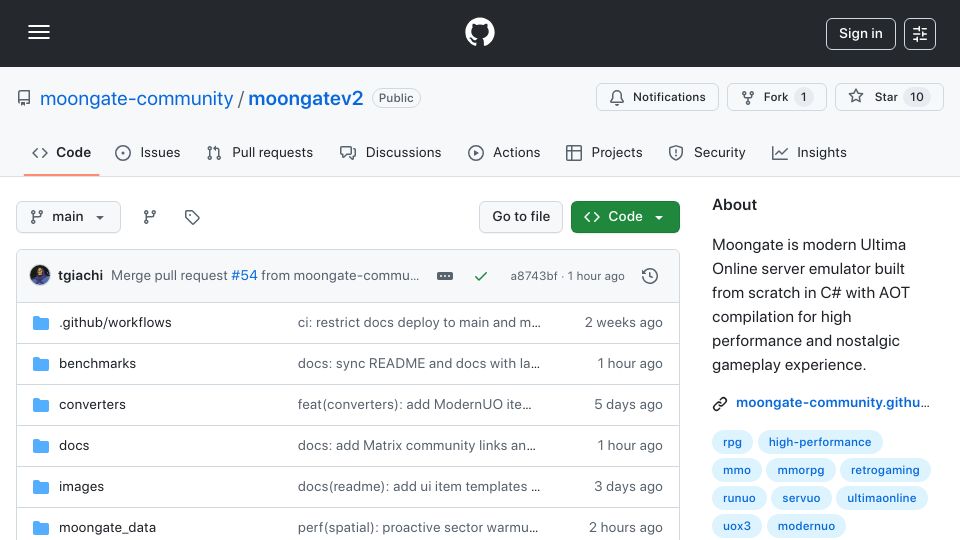Screen dimensions: 960x540
Task: Open commit 'perf(spatial): proactive sector warmu…'
Action: (418, 528)
